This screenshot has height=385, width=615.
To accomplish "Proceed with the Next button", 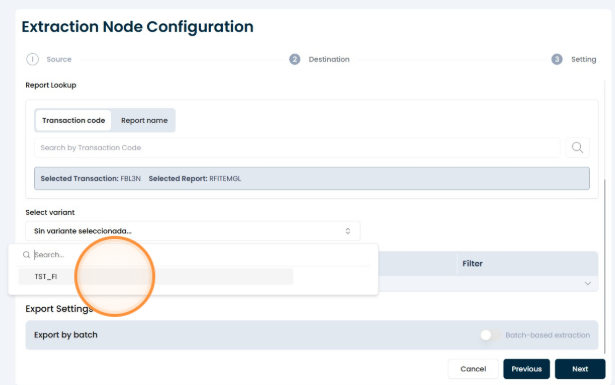I will (x=580, y=369).
